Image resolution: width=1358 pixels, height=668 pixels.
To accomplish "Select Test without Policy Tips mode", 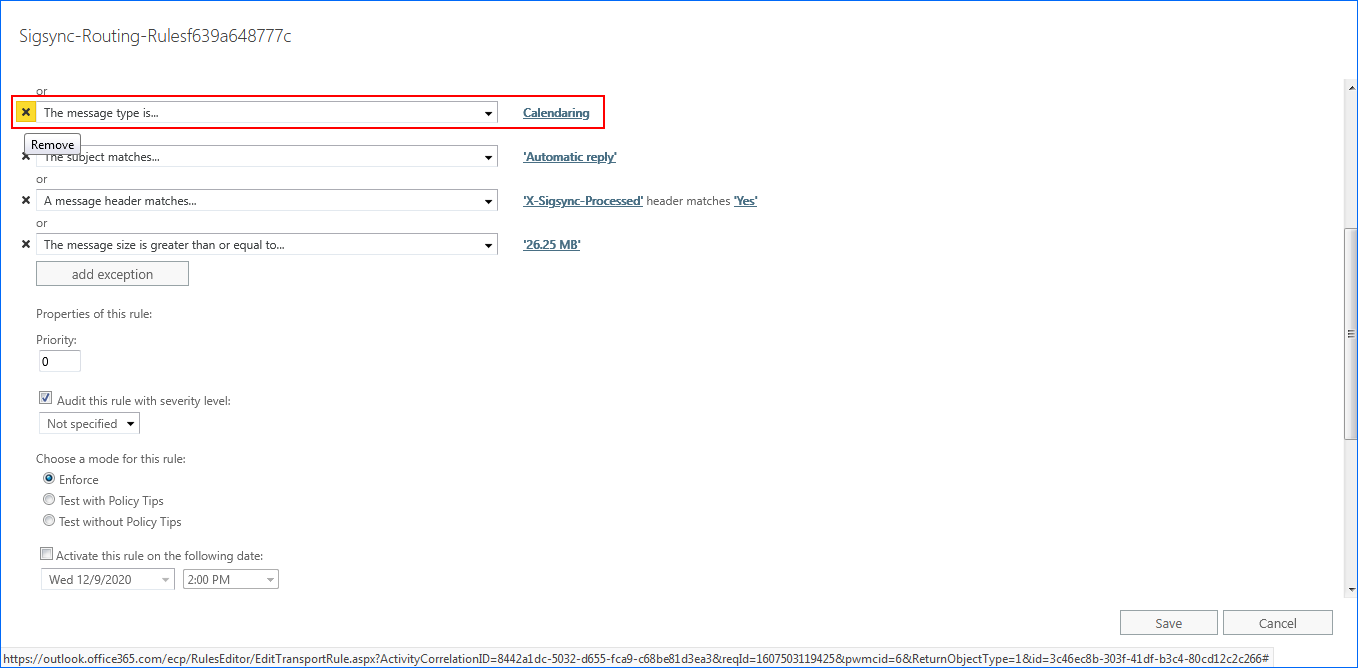I will tap(49, 521).
